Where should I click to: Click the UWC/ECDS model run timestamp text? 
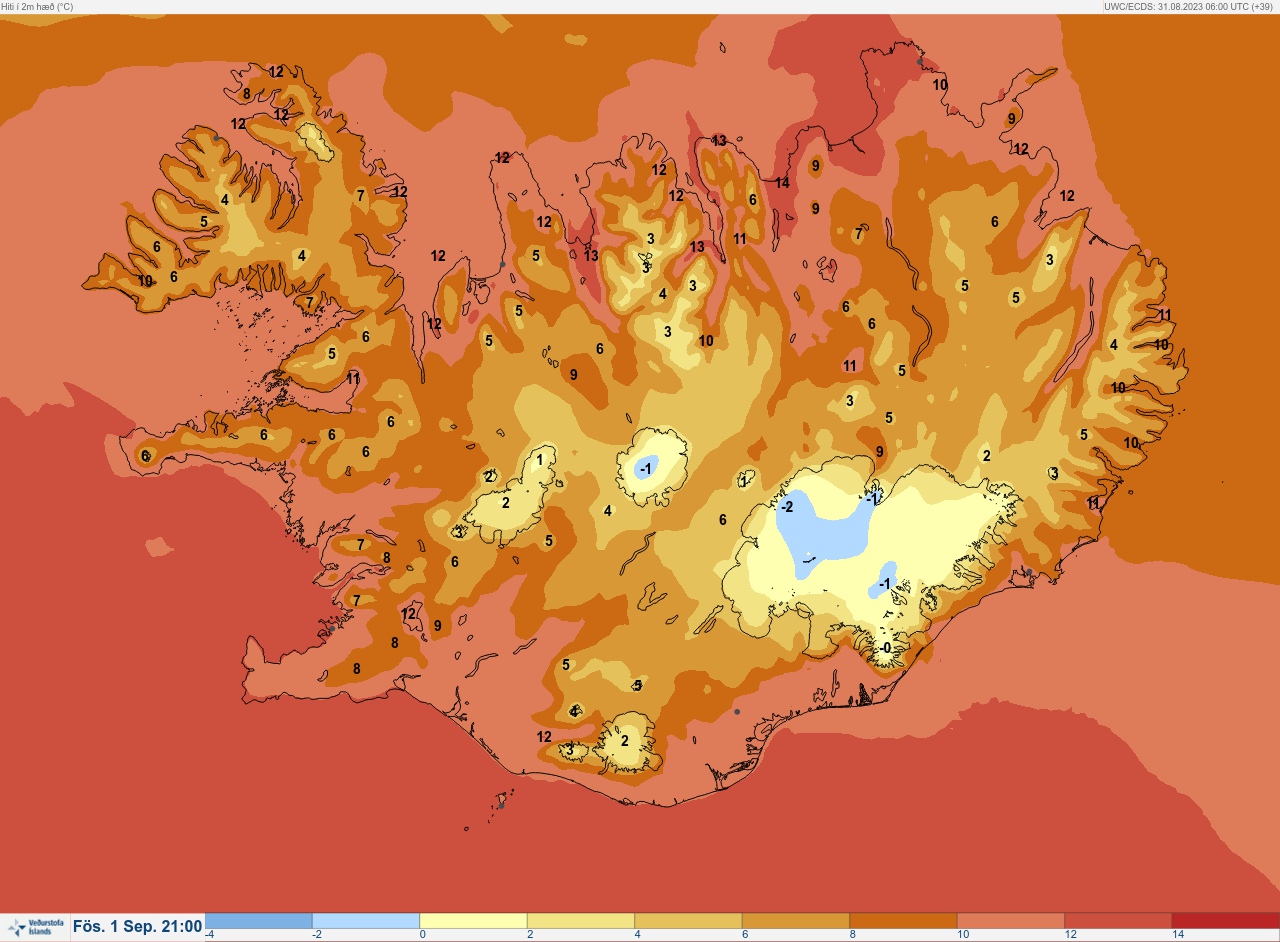pos(1191,6)
